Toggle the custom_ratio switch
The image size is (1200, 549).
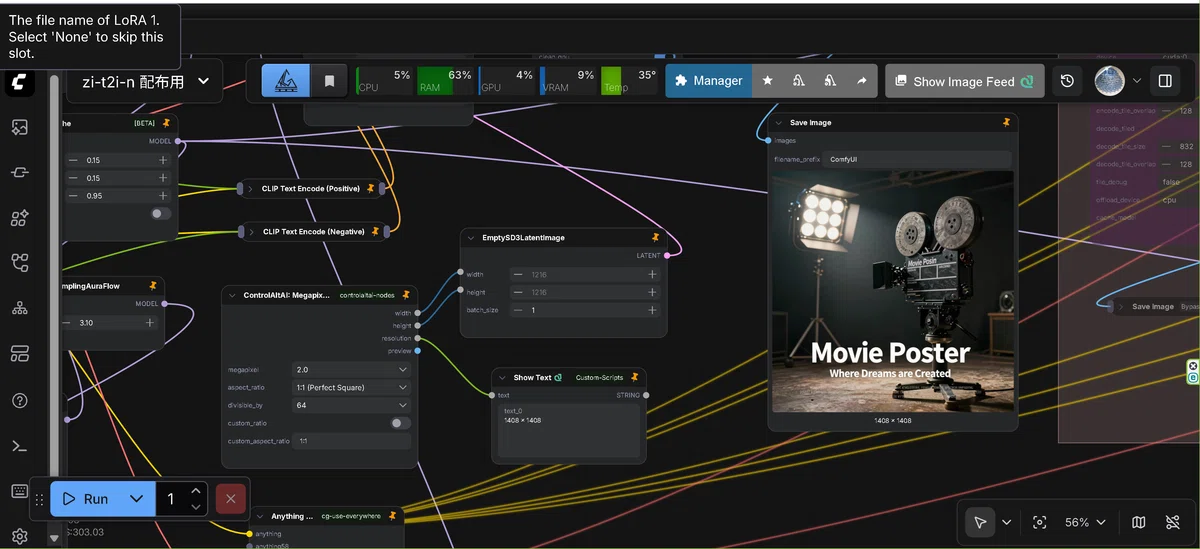[x=400, y=423]
